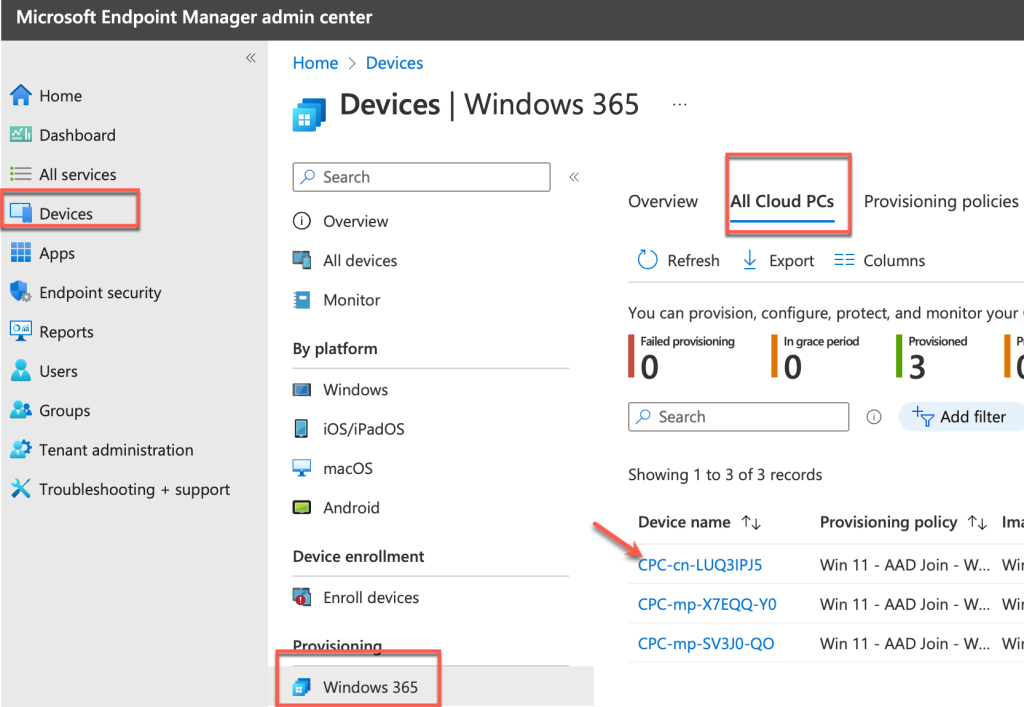Click the info icon beside Cloud PC search
1024x707 pixels.
pos(874,416)
